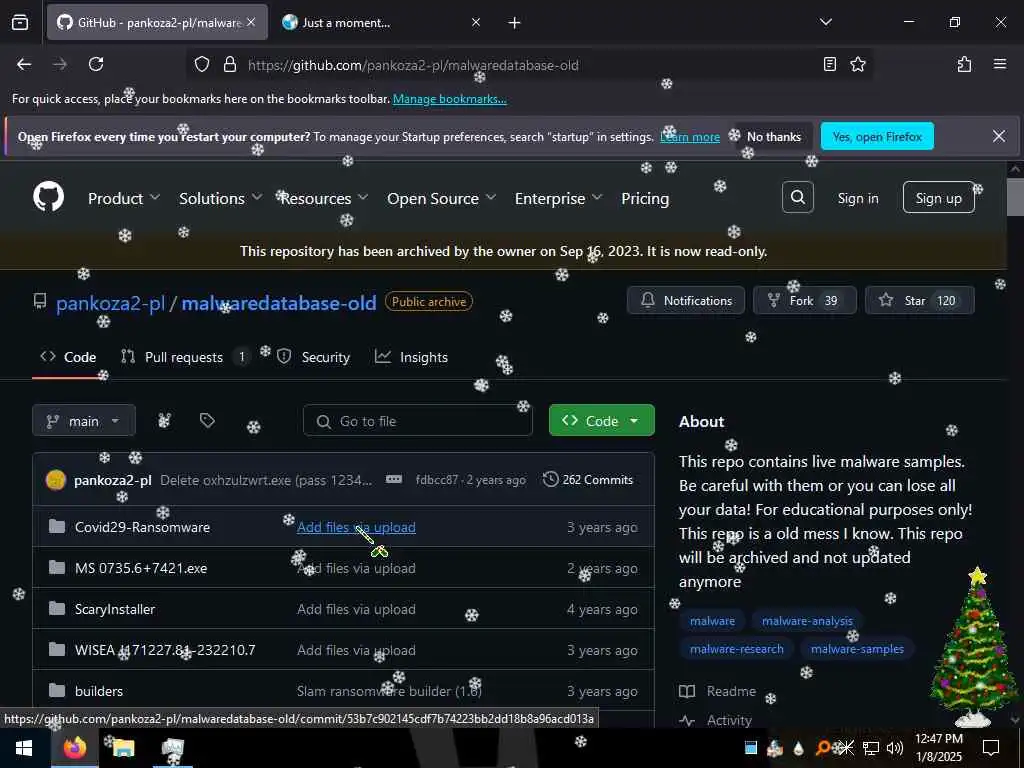Click the Notifications button

point(686,300)
